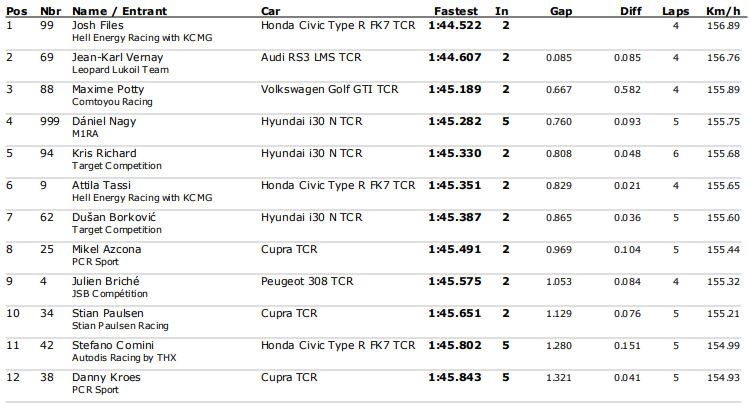Click the Gap column header
This screenshot has width=749, height=409.
click(561, 11)
